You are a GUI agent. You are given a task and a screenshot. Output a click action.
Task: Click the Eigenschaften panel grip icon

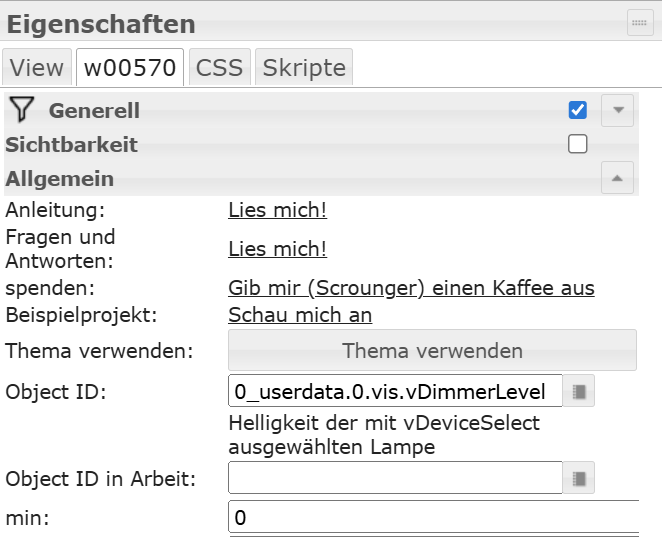click(x=640, y=23)
